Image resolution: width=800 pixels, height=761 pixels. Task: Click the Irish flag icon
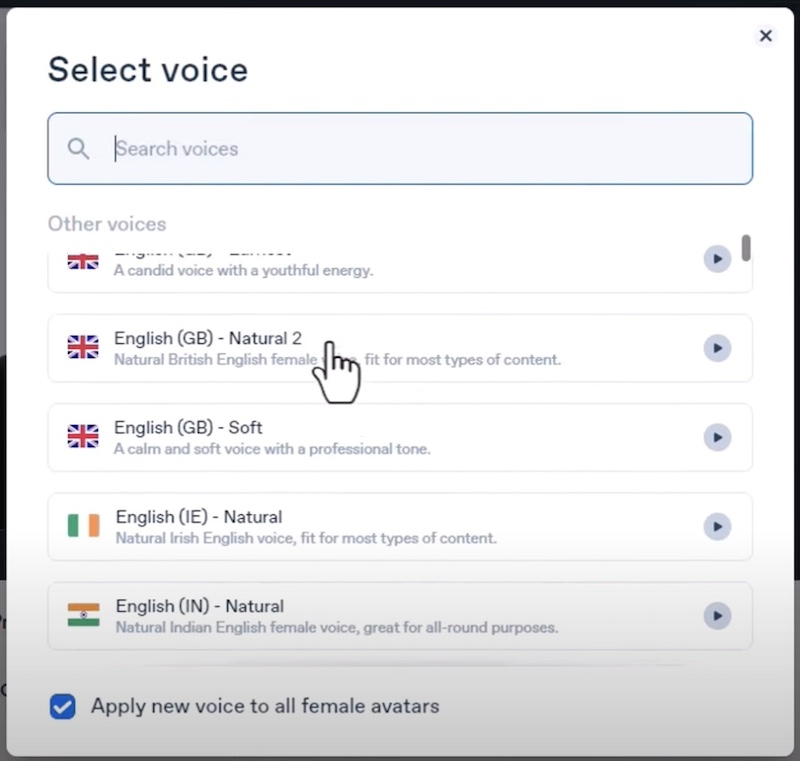point(83,526)
